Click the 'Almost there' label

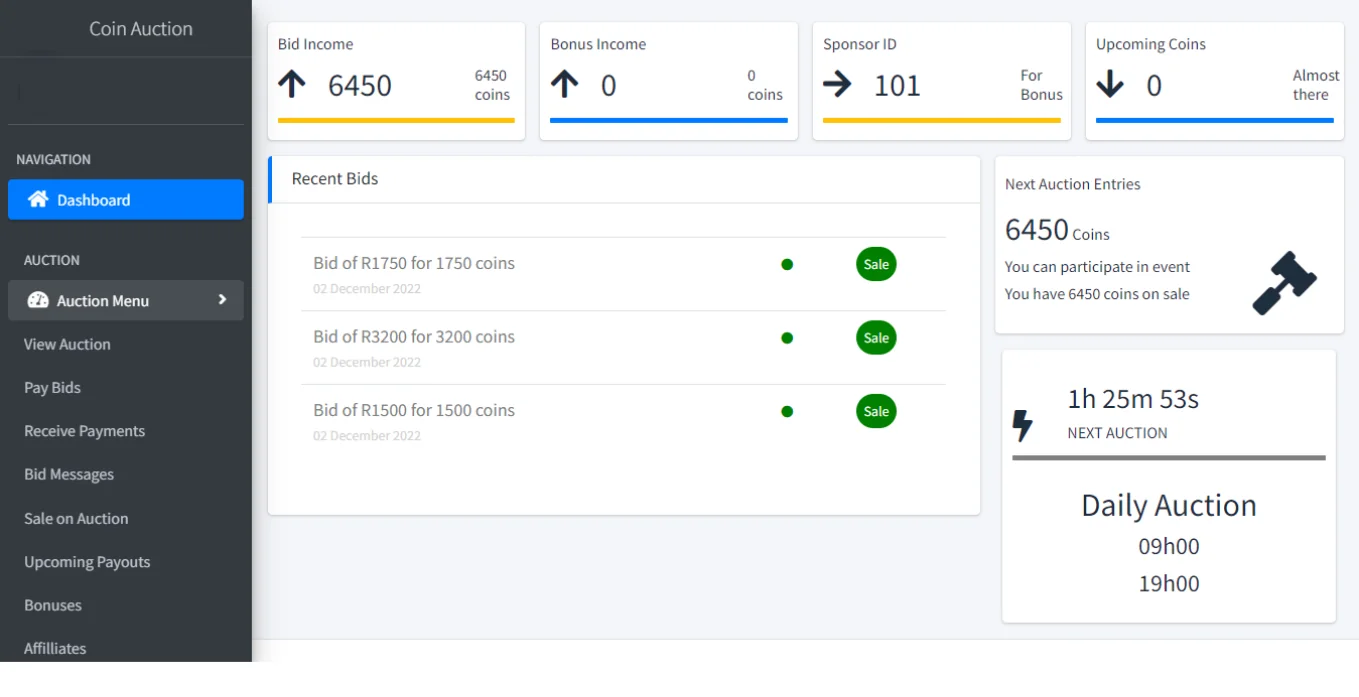(1315, 85)
